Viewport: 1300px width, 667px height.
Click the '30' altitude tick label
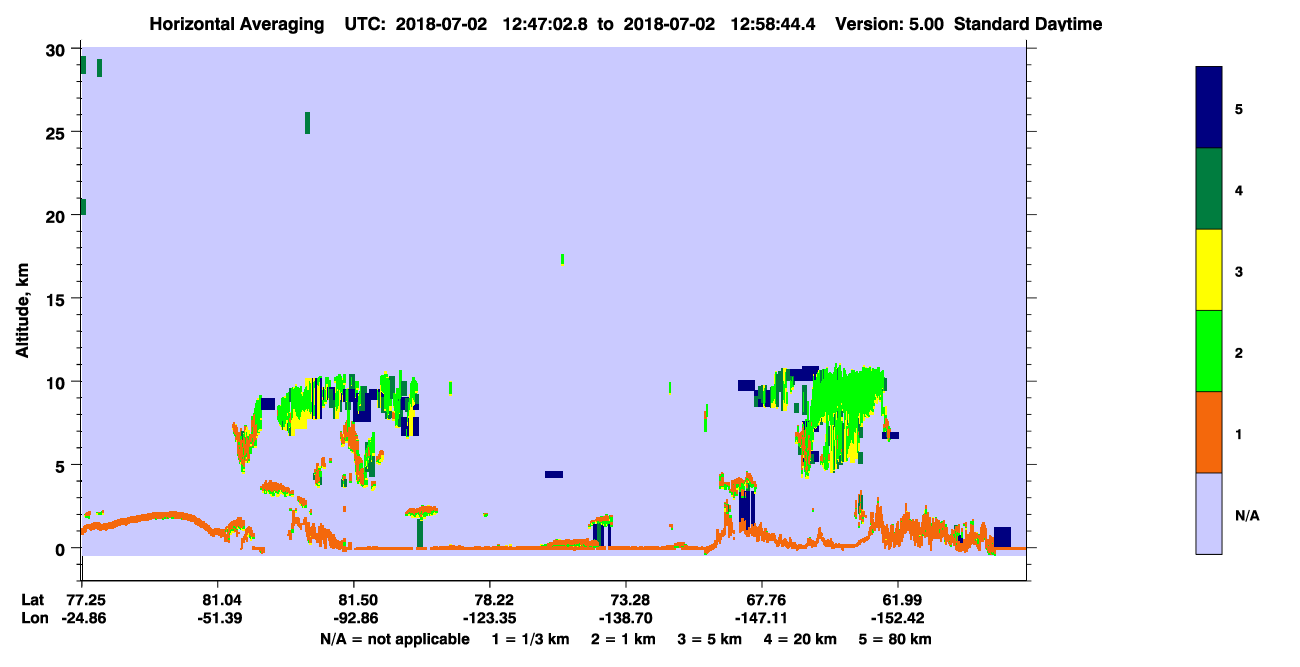coord(56,50)
